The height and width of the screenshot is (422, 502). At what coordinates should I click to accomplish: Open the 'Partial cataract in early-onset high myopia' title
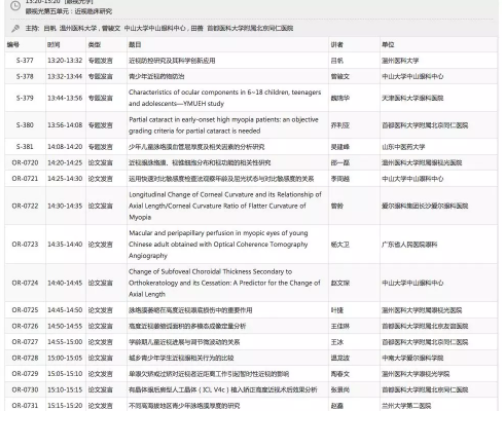pos(224,125)
